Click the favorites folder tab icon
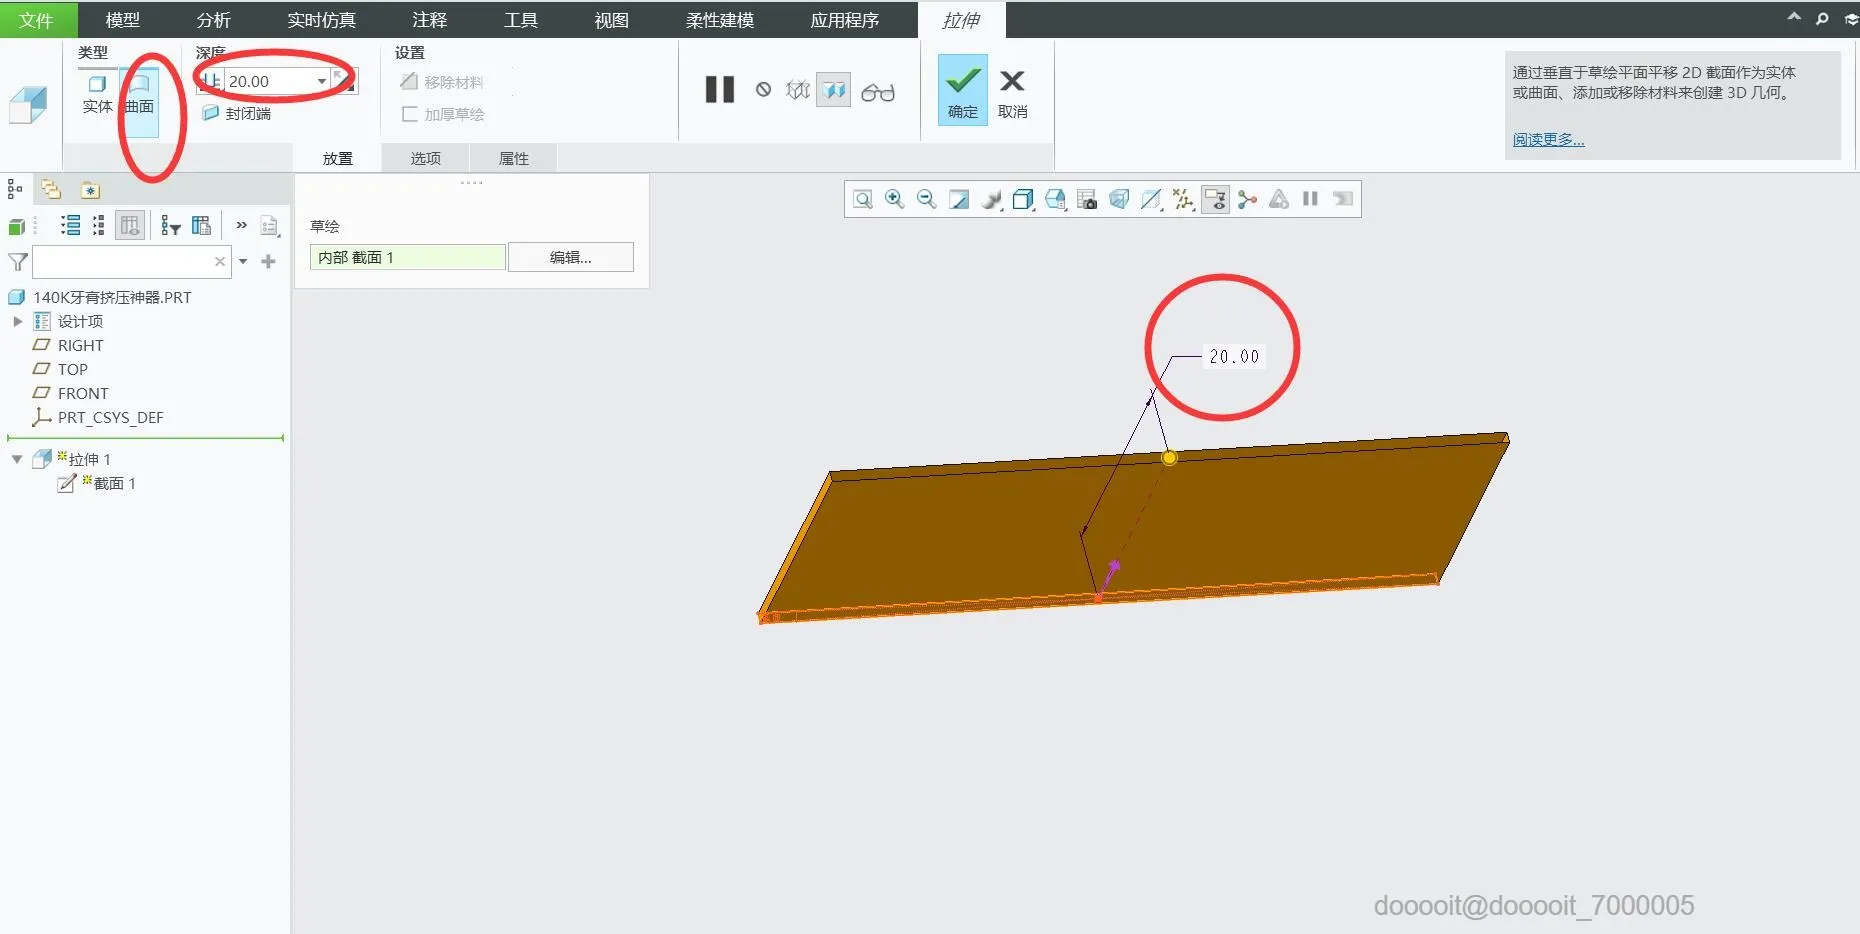Screen dimensions: 1860x934 coord(90,190)
